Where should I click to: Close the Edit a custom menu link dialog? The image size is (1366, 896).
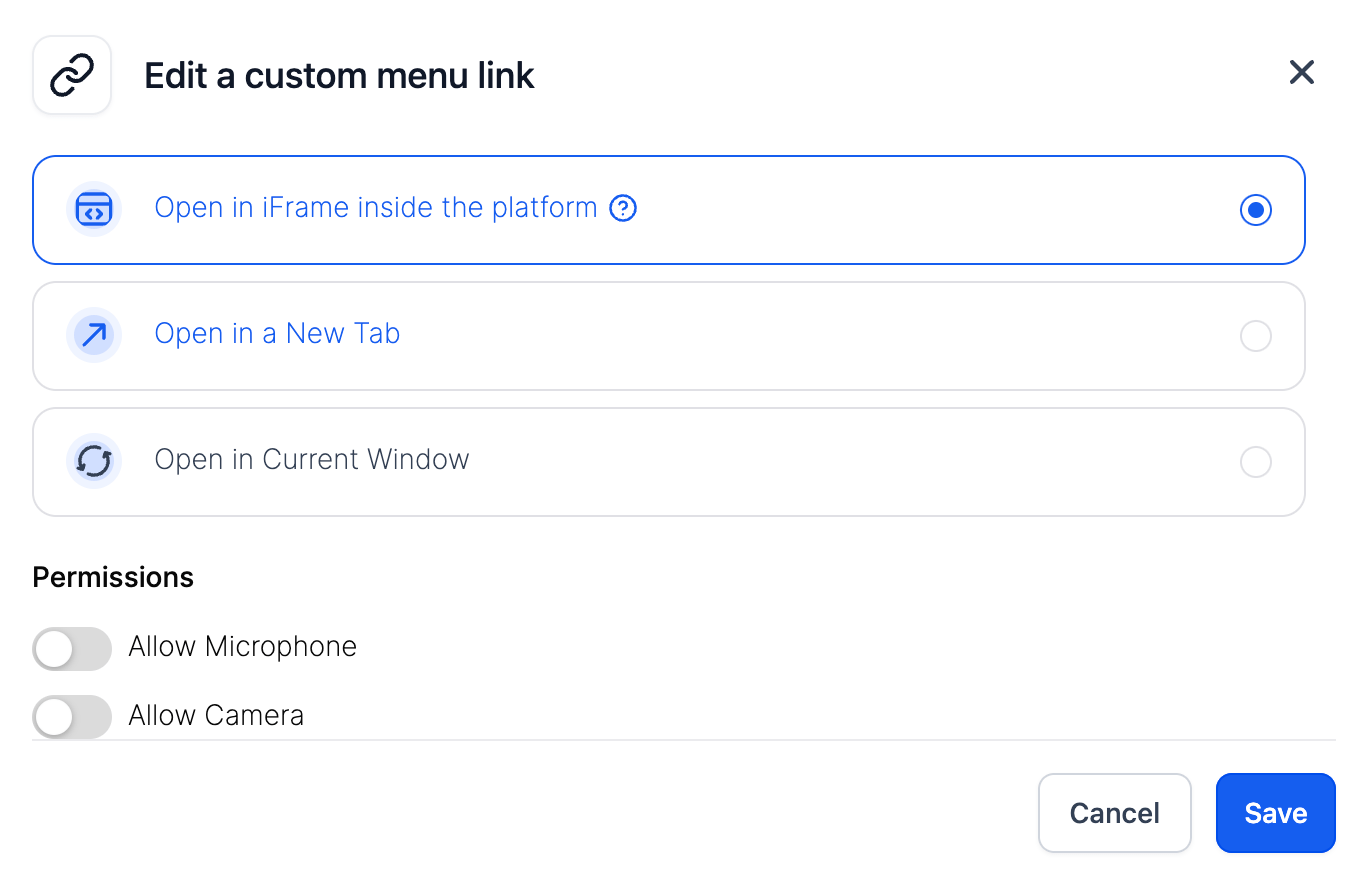click(1301, 72)
